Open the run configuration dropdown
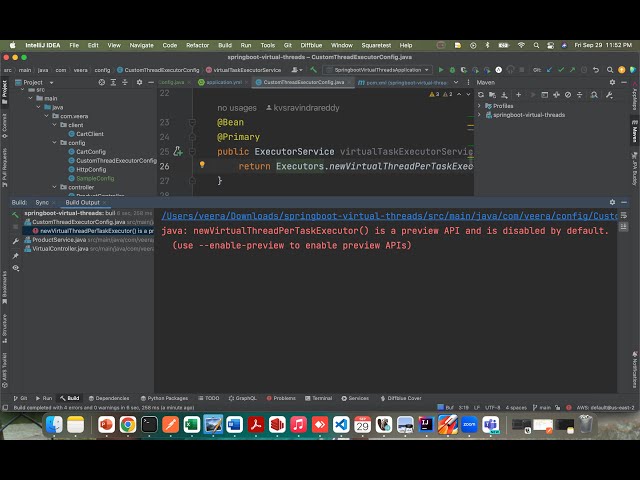 point(377,70)
